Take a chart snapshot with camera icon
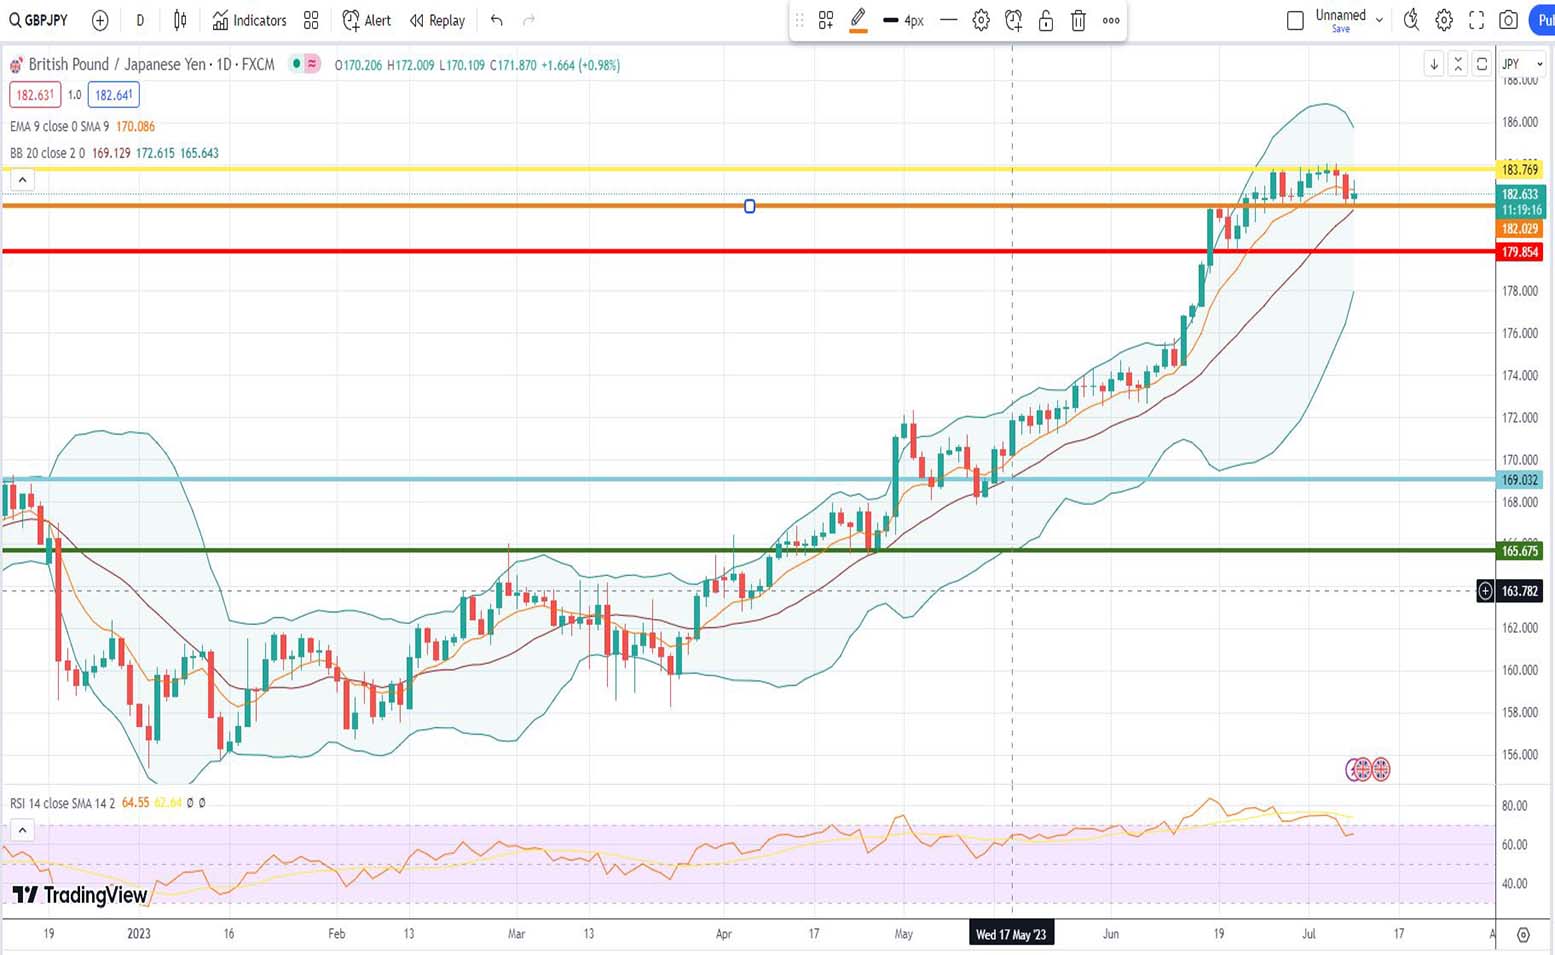The width and height of the screenshot is (1555, 955). (1509, 20)
